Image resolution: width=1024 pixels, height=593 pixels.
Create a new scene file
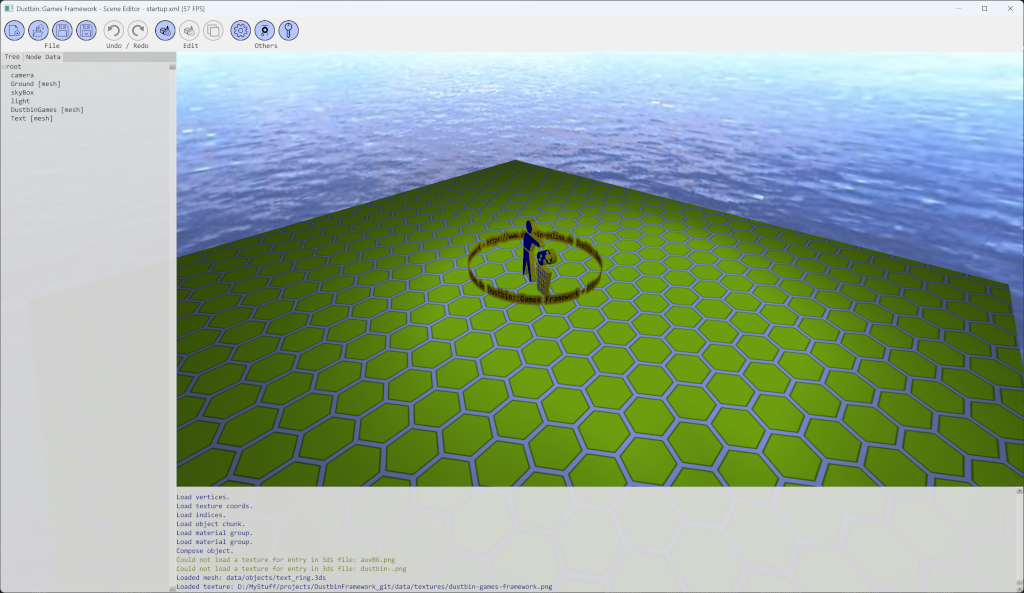coord(14,31)
